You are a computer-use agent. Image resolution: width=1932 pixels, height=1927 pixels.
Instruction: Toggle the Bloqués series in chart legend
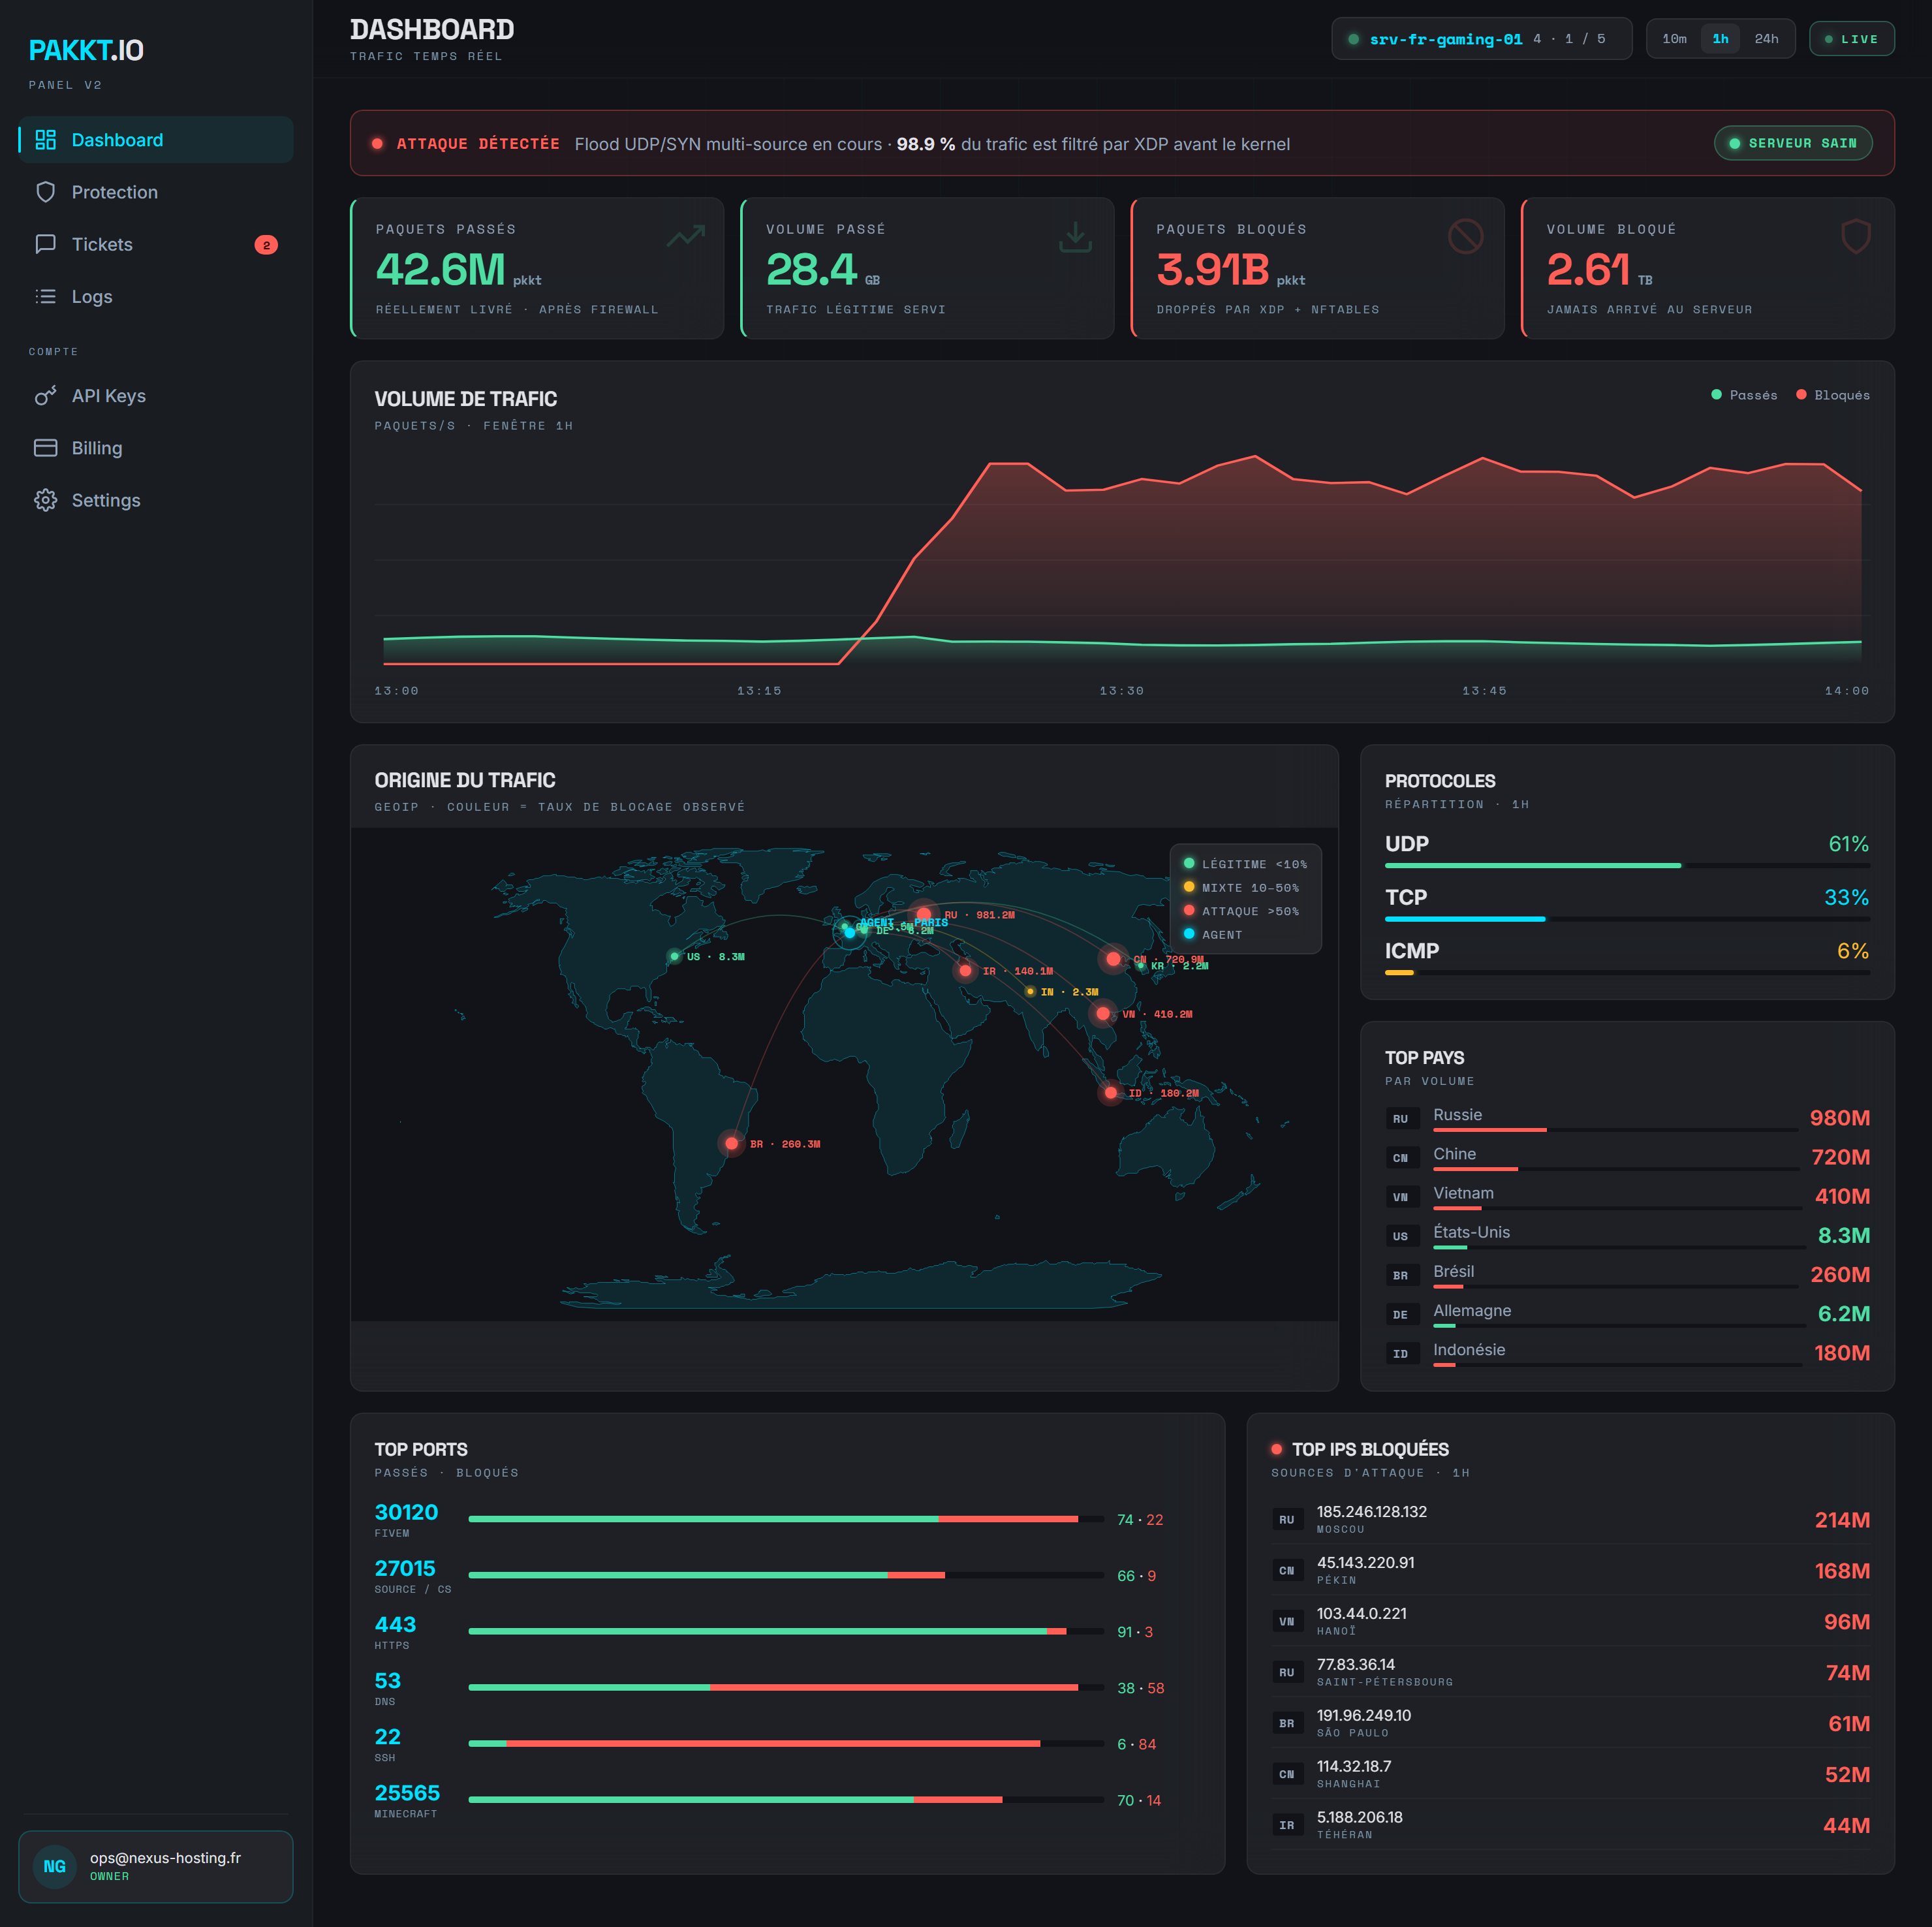(1833, 395)
